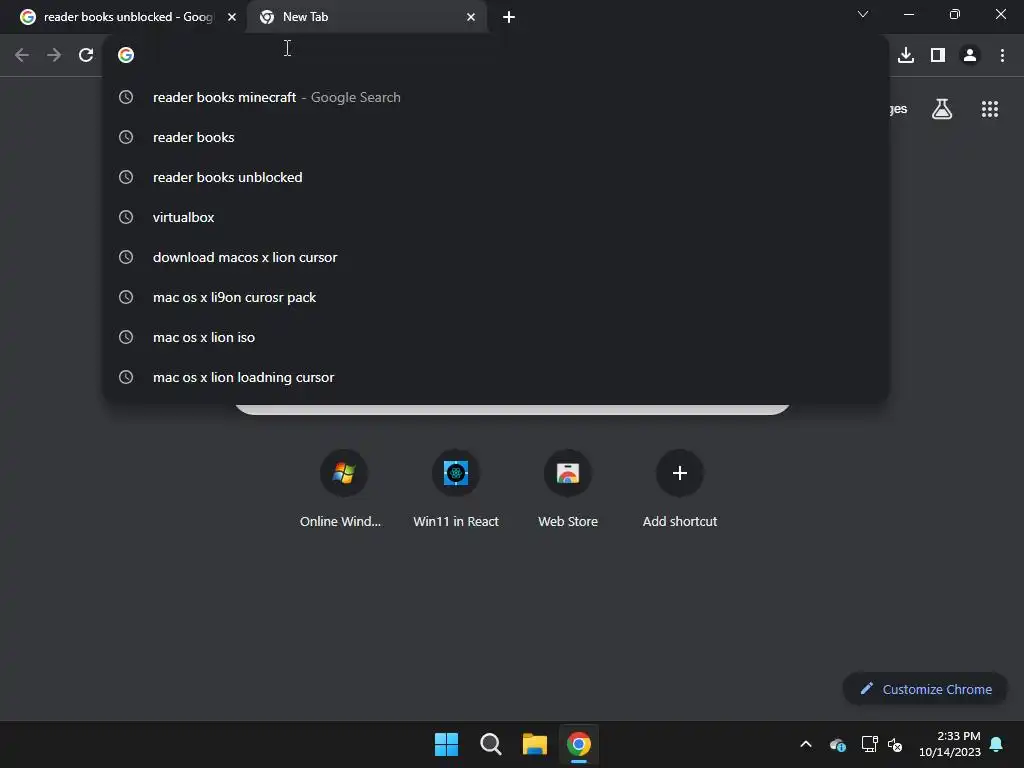The width and height of the screenshot is (1024, 768).
Task: Toggle the side panel icon
Action: [x=938, y=55]
